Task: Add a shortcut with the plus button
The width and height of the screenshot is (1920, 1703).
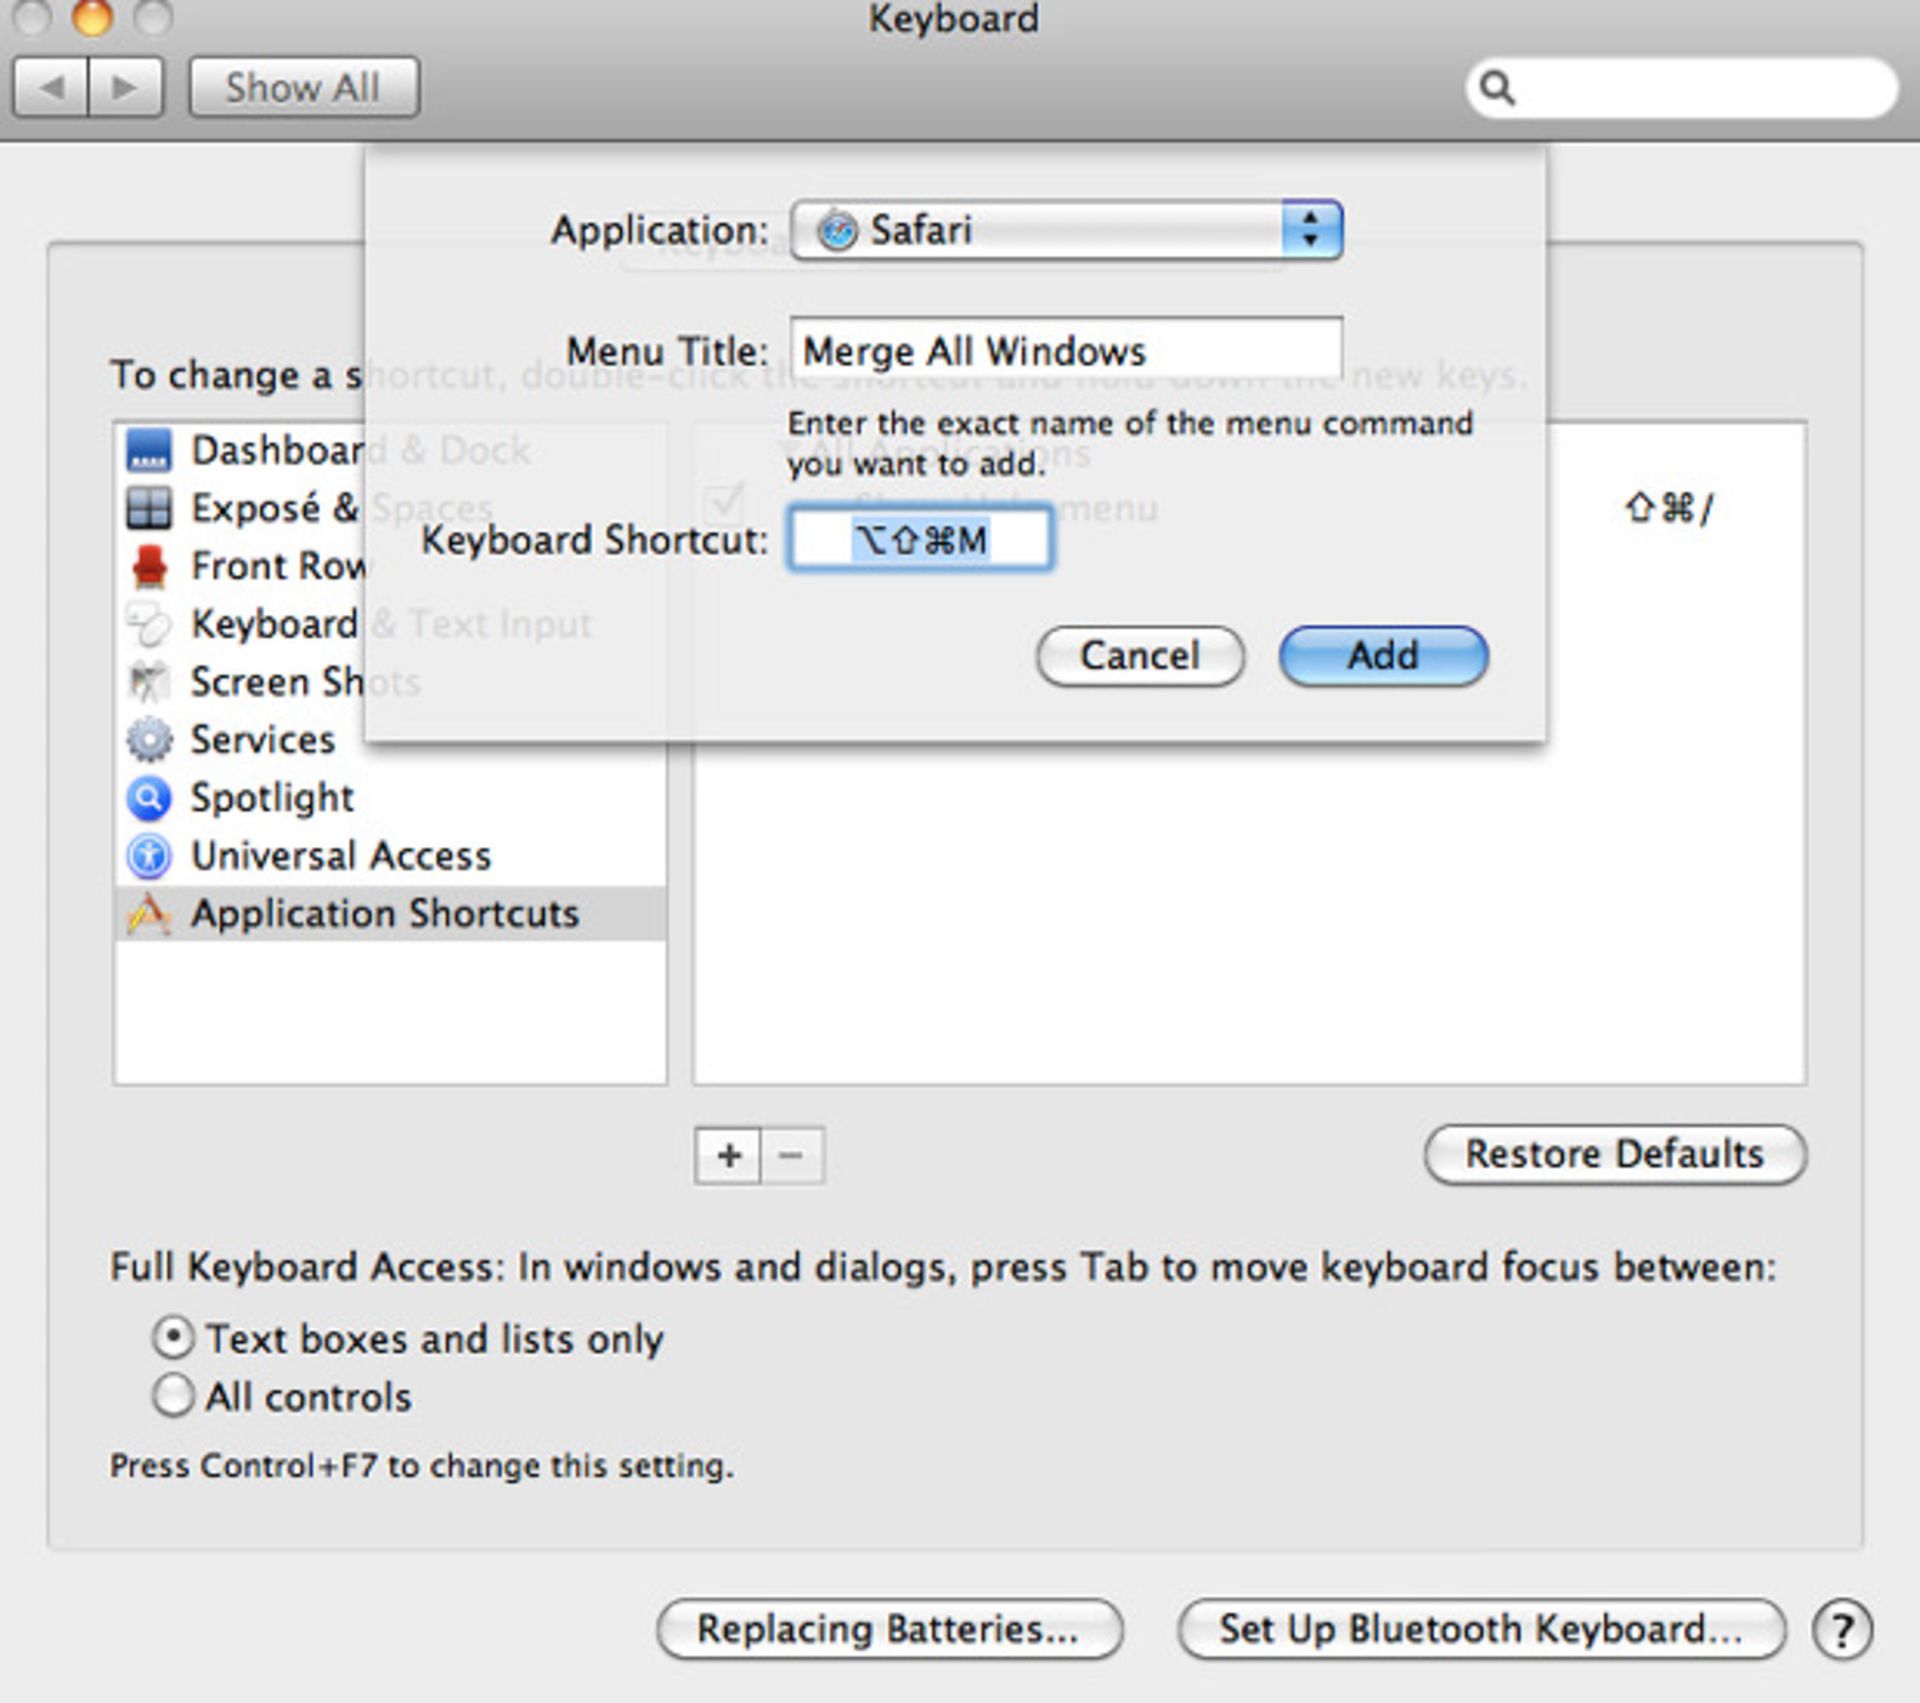Action: coord(728,1155)
